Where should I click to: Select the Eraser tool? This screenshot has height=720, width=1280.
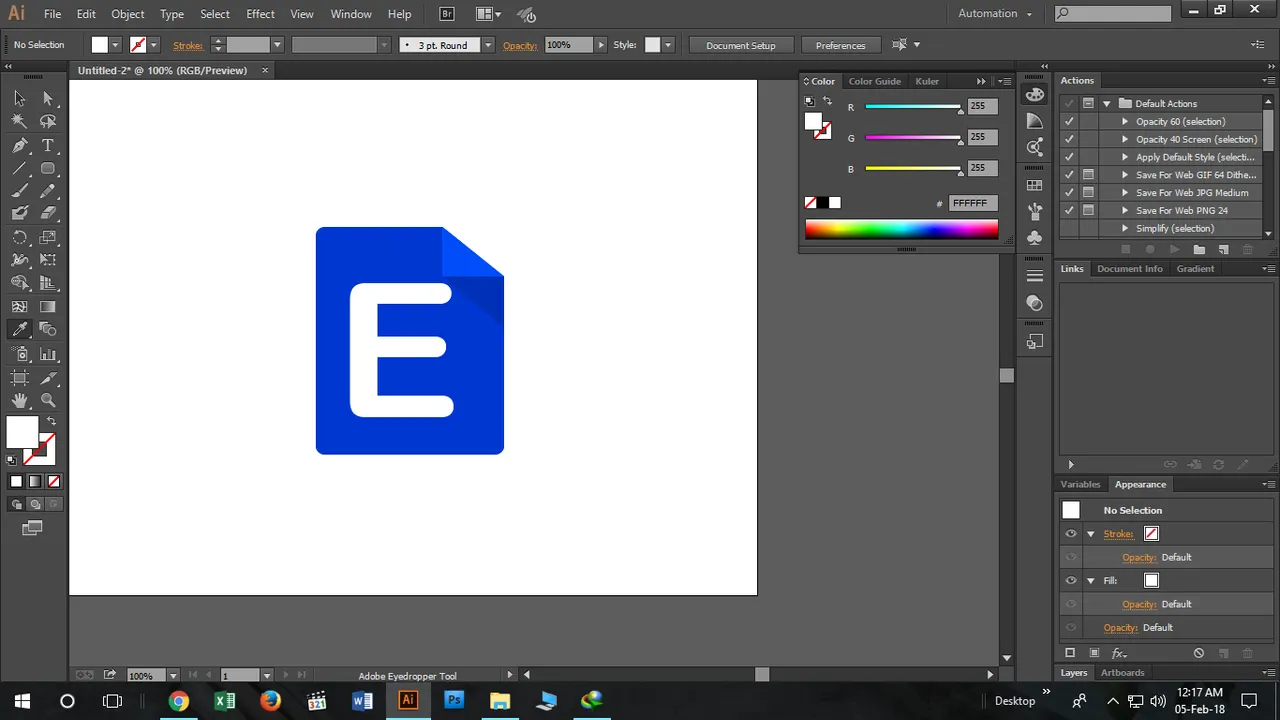point(47,213)
